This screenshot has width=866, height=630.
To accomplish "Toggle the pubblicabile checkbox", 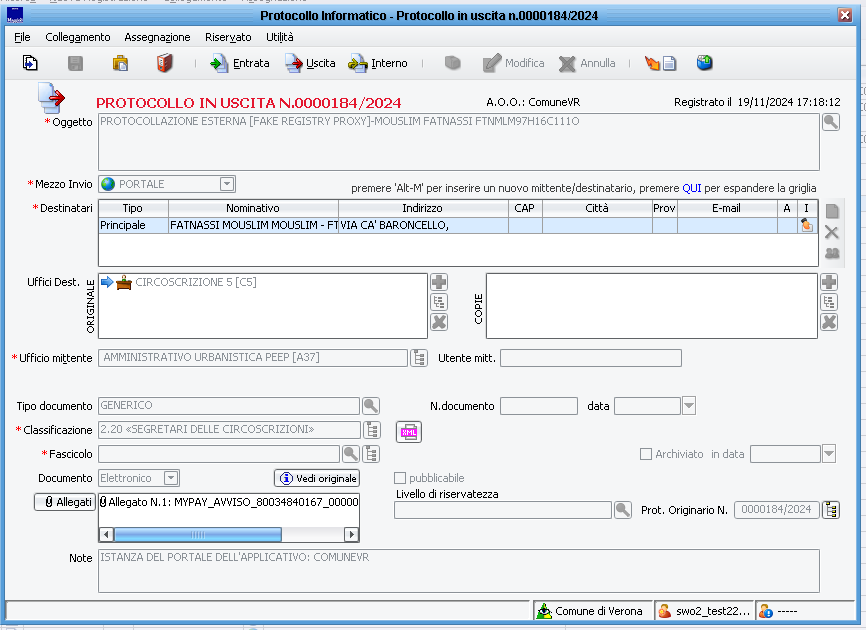I will [401, 478].
